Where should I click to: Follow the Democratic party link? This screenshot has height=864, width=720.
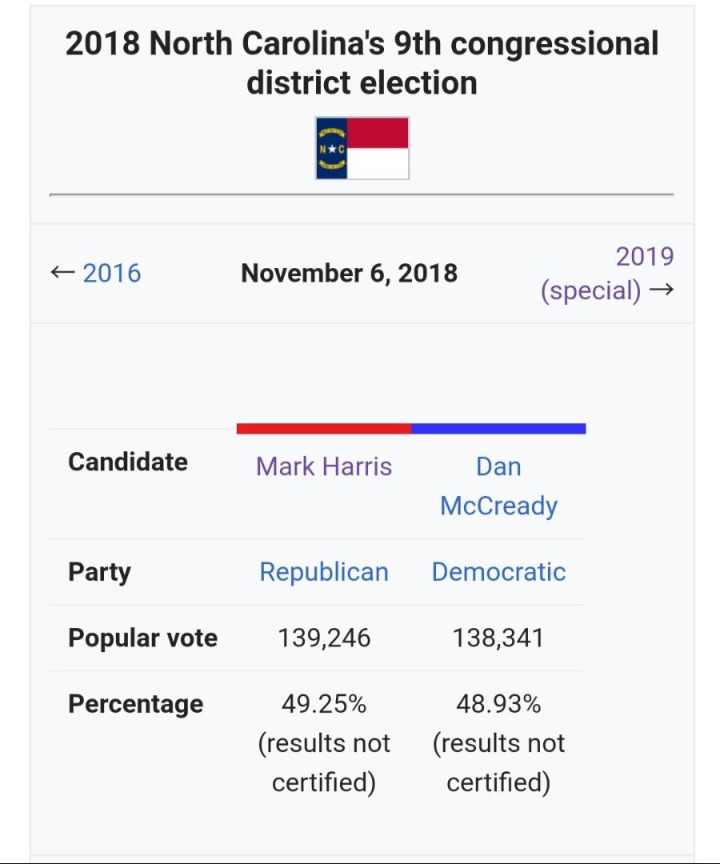tap(498, 572)
